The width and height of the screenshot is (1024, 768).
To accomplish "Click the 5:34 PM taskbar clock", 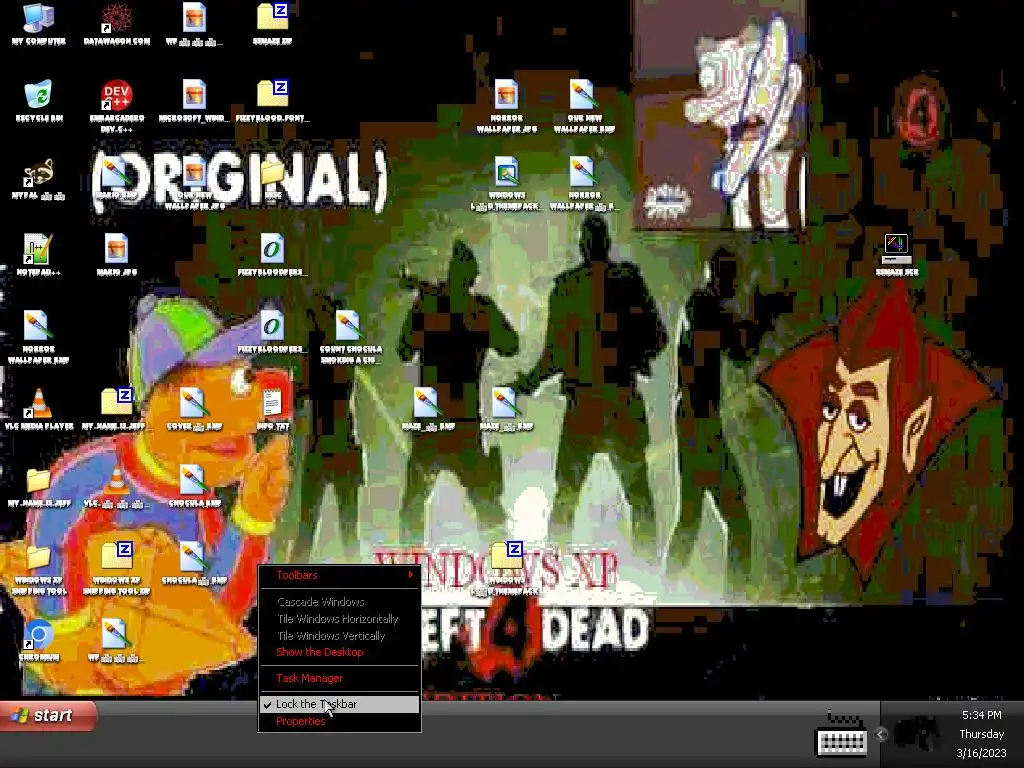I will pyautogui.click(x=981, y=715).
